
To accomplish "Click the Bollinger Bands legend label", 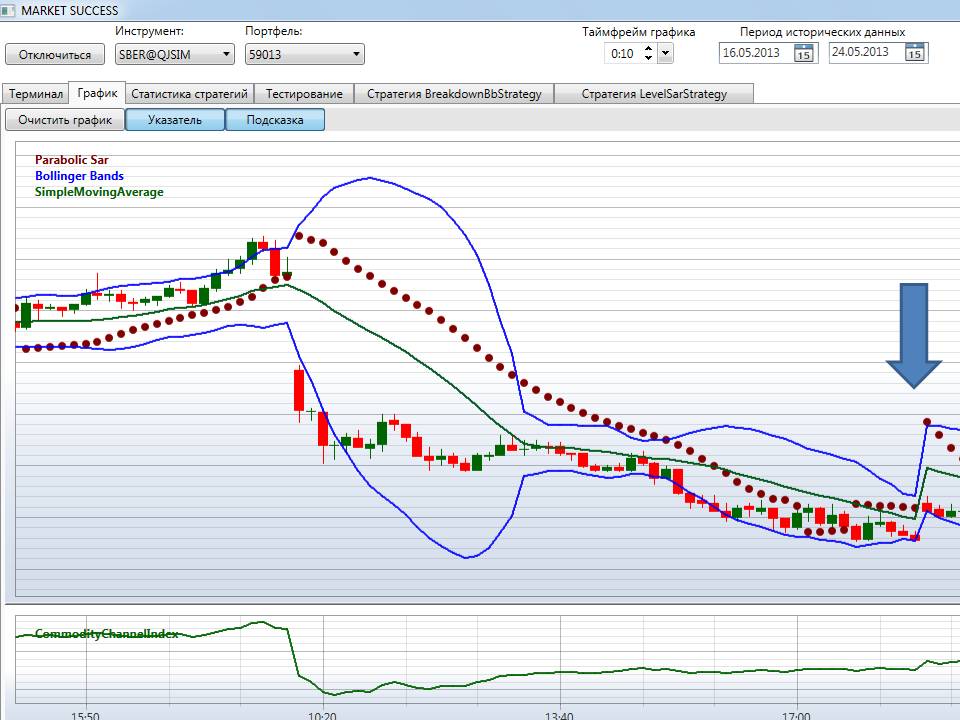I will pyautogui.click(x=79, y=176).
